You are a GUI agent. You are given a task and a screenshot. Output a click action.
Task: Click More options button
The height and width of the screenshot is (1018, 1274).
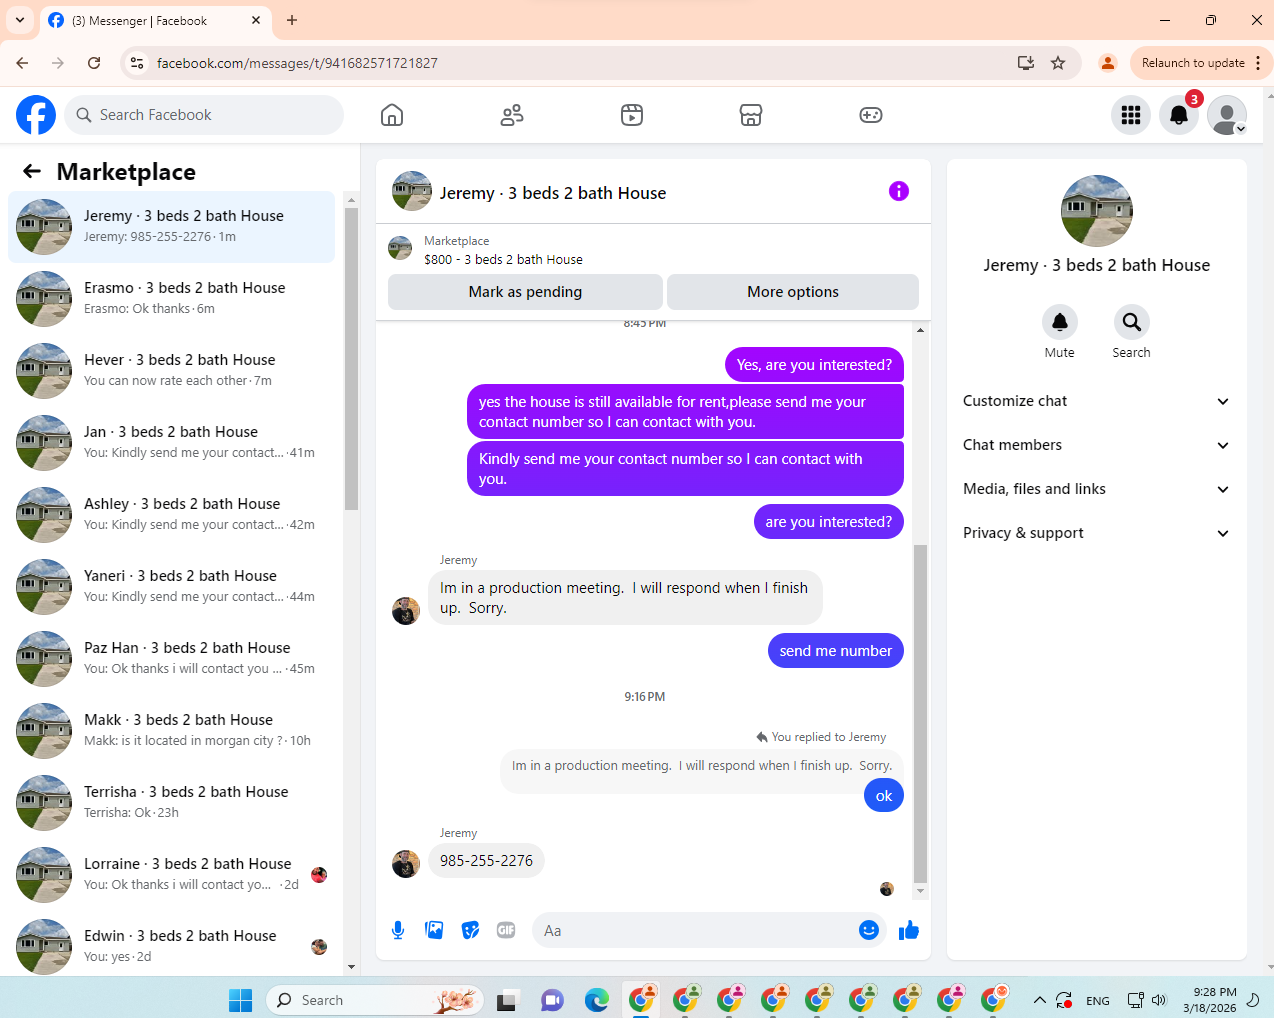click(793, 292)
